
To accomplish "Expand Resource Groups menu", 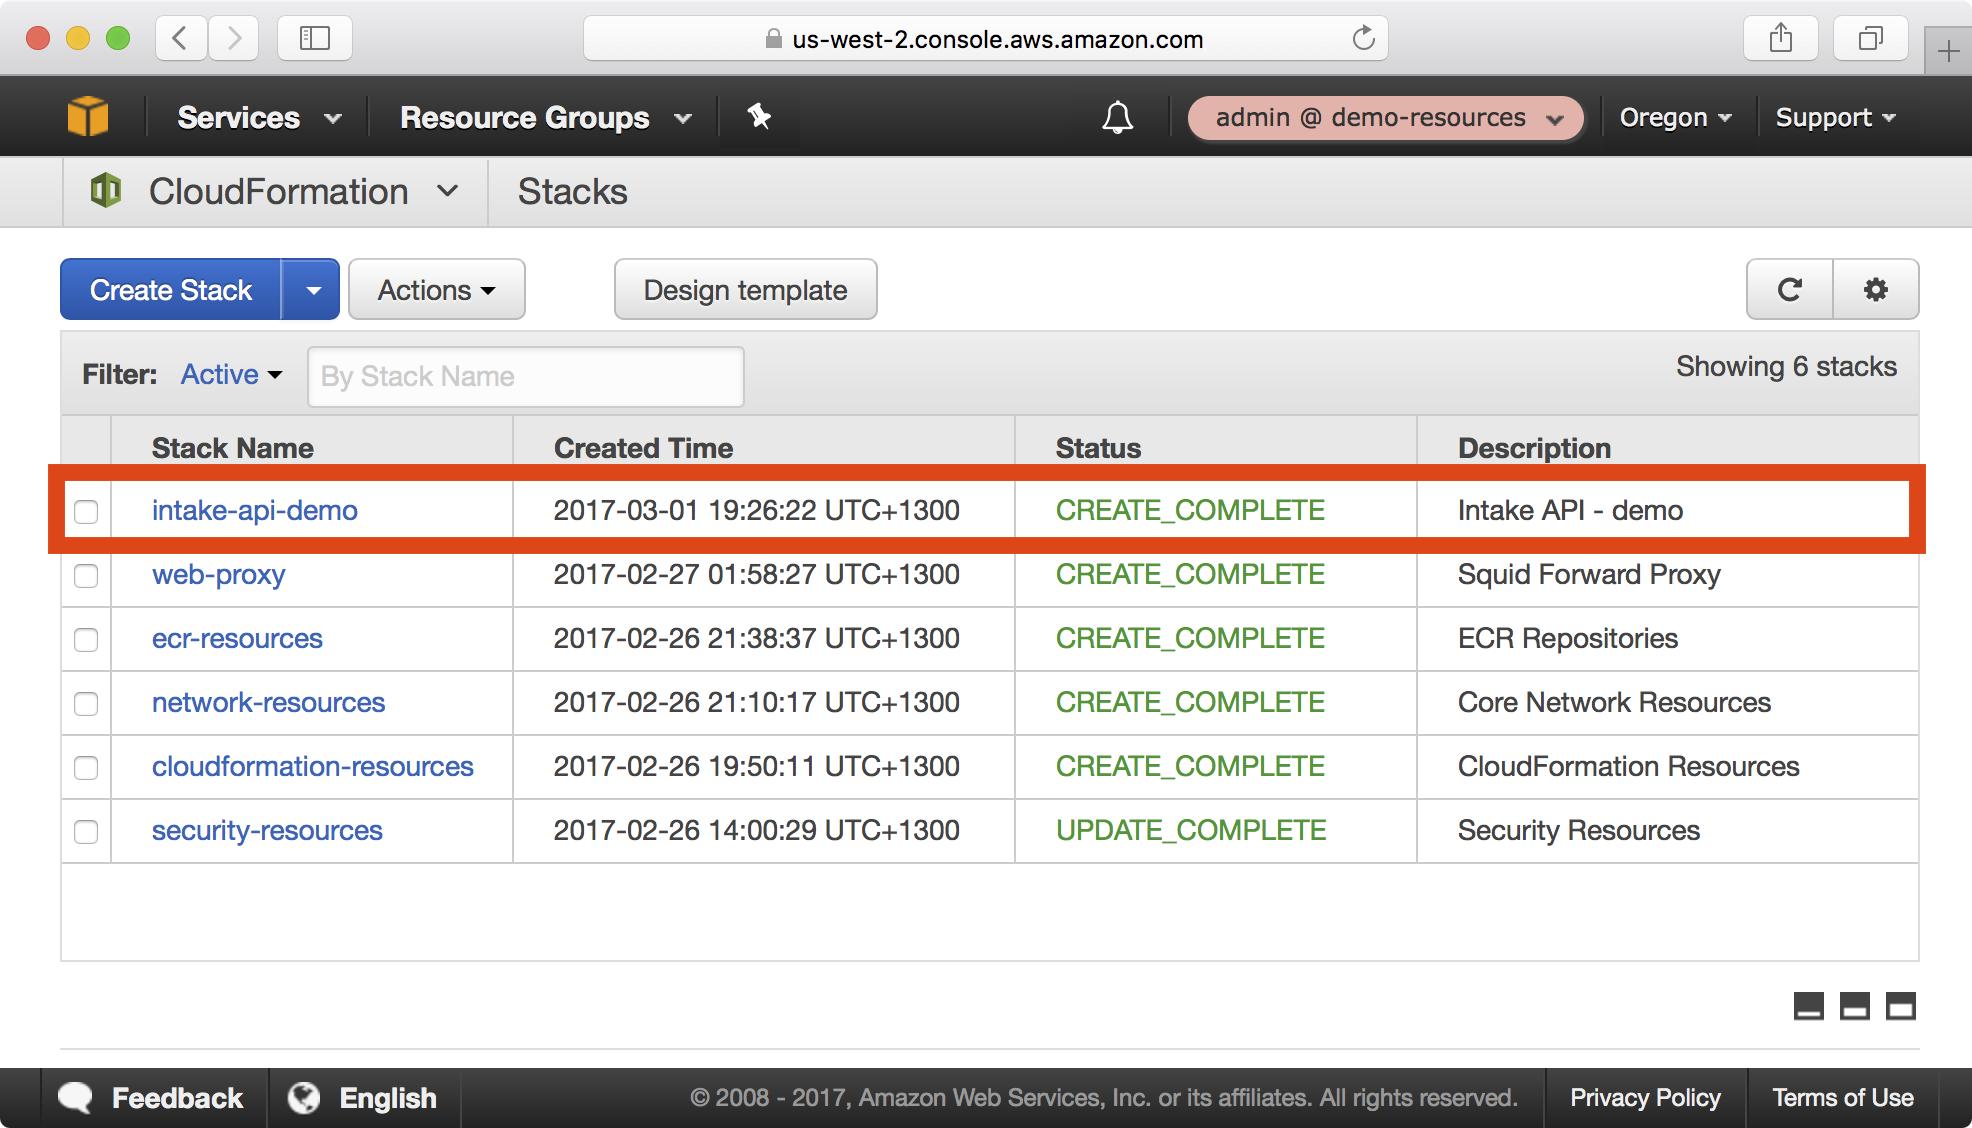I will (x=546, y=117).
